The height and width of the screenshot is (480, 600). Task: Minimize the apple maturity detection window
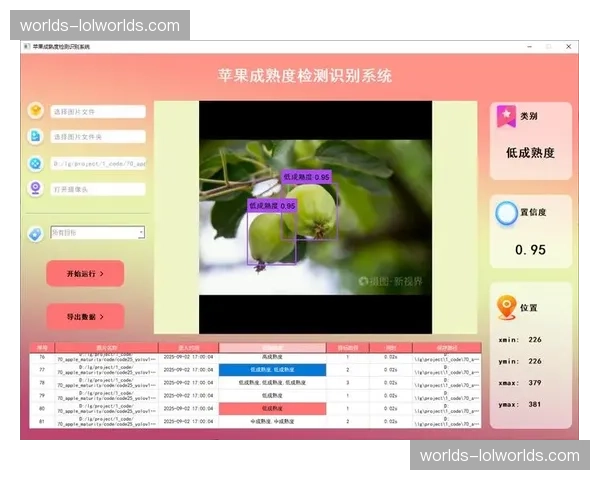coord(530,46)
